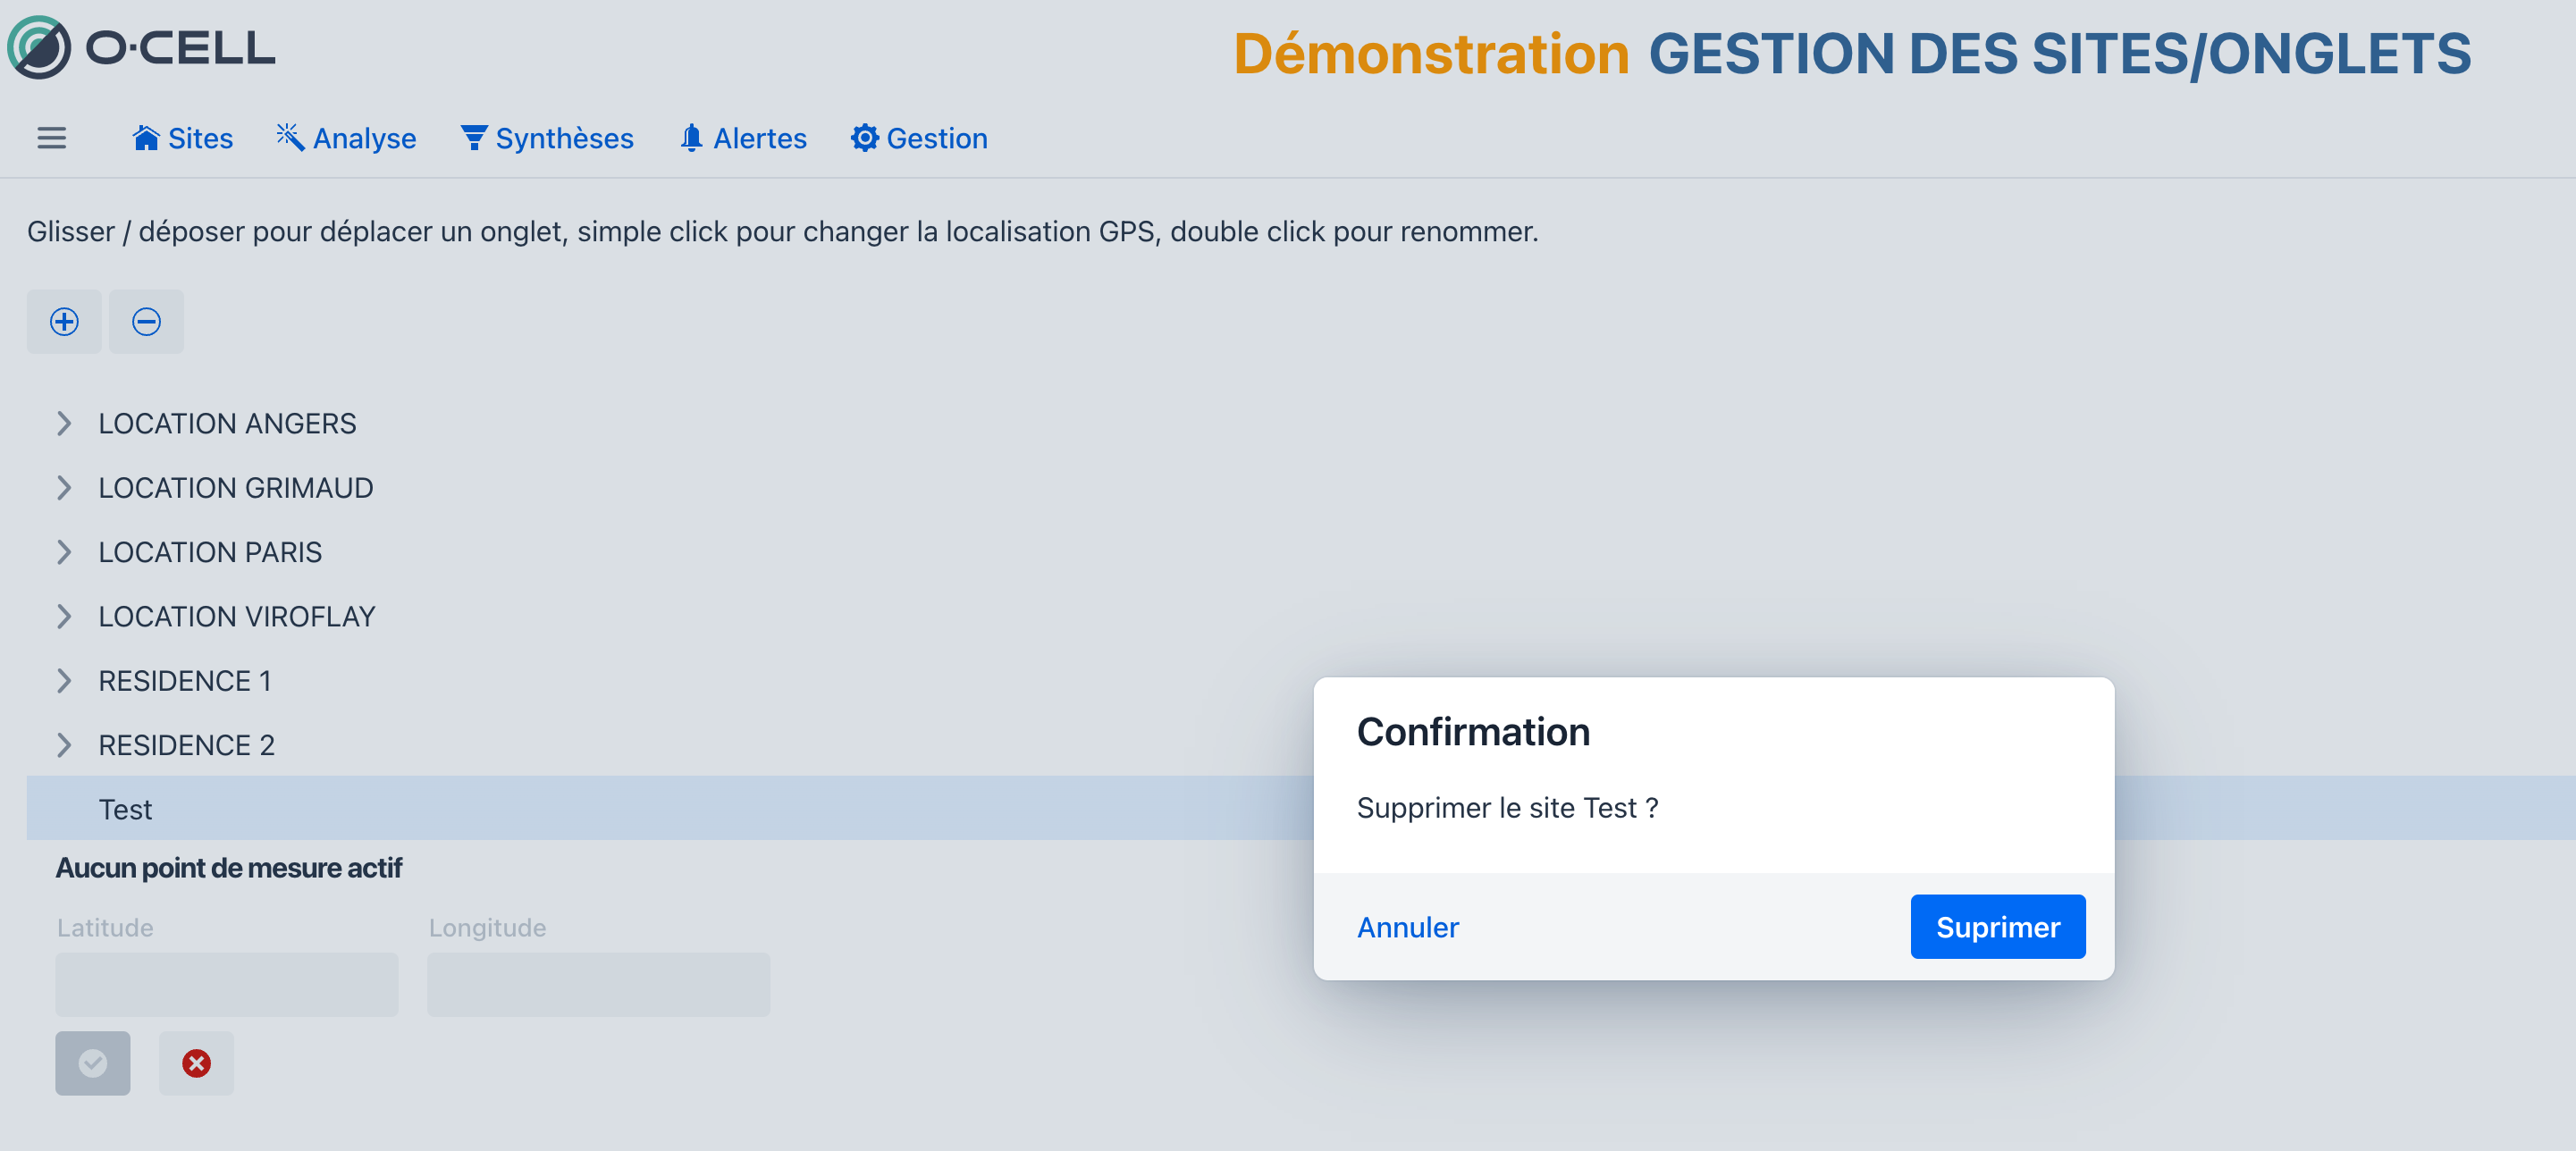Image resolution: width=2576 pixels, height=1151 pixels.
Task: Select the LOCATION VIROFLAY site name
Action: (237, 617)
